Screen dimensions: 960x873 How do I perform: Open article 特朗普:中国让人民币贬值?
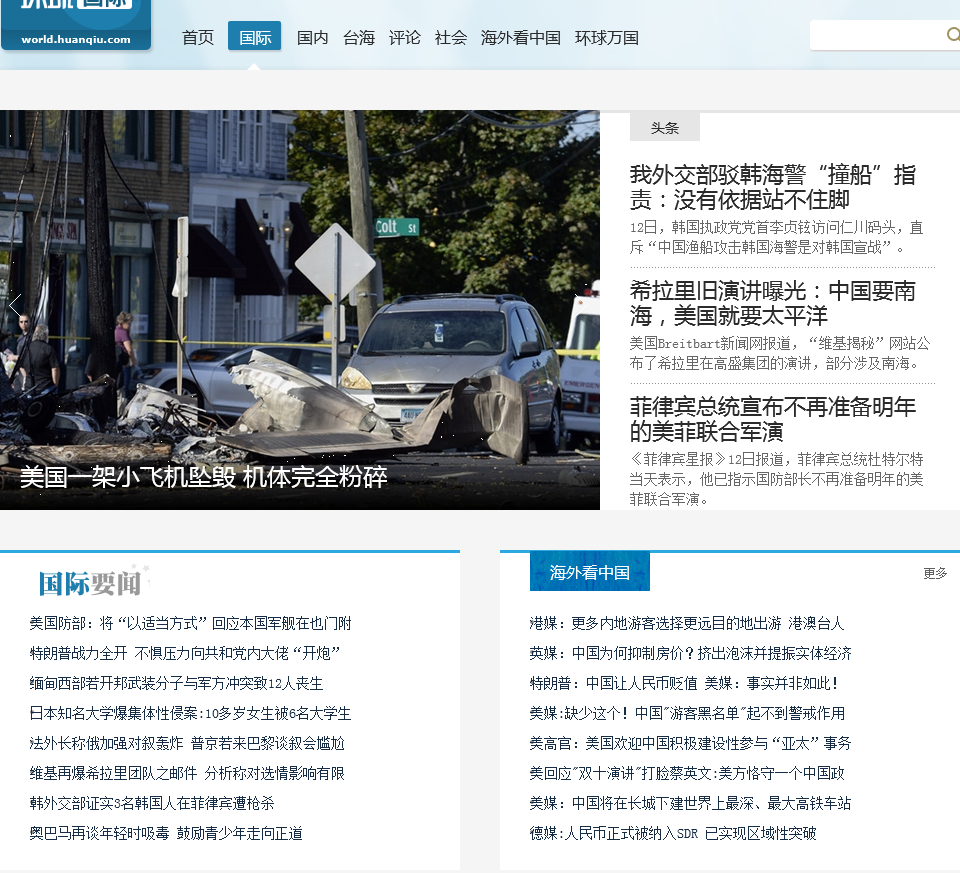coord(684,683)
